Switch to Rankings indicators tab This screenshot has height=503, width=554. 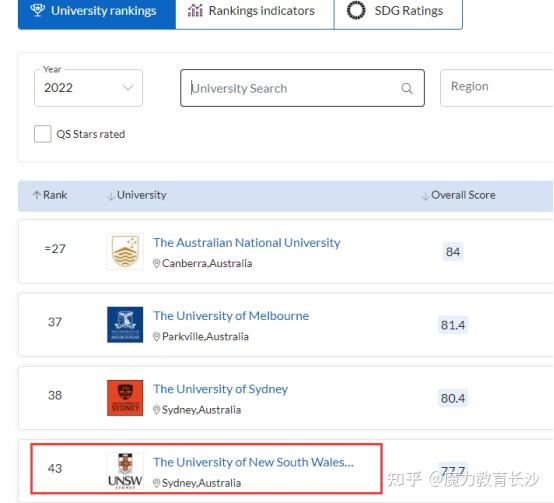click(255, 13)
